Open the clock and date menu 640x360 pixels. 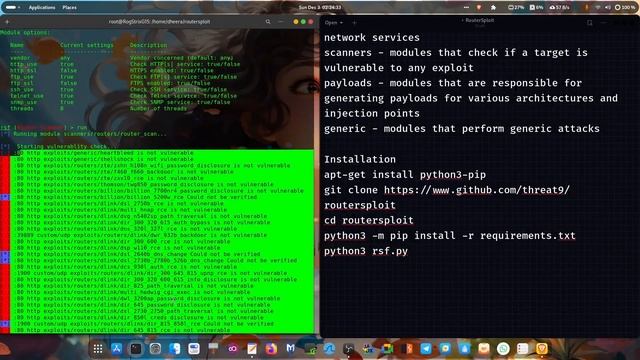tap(320, 7)
